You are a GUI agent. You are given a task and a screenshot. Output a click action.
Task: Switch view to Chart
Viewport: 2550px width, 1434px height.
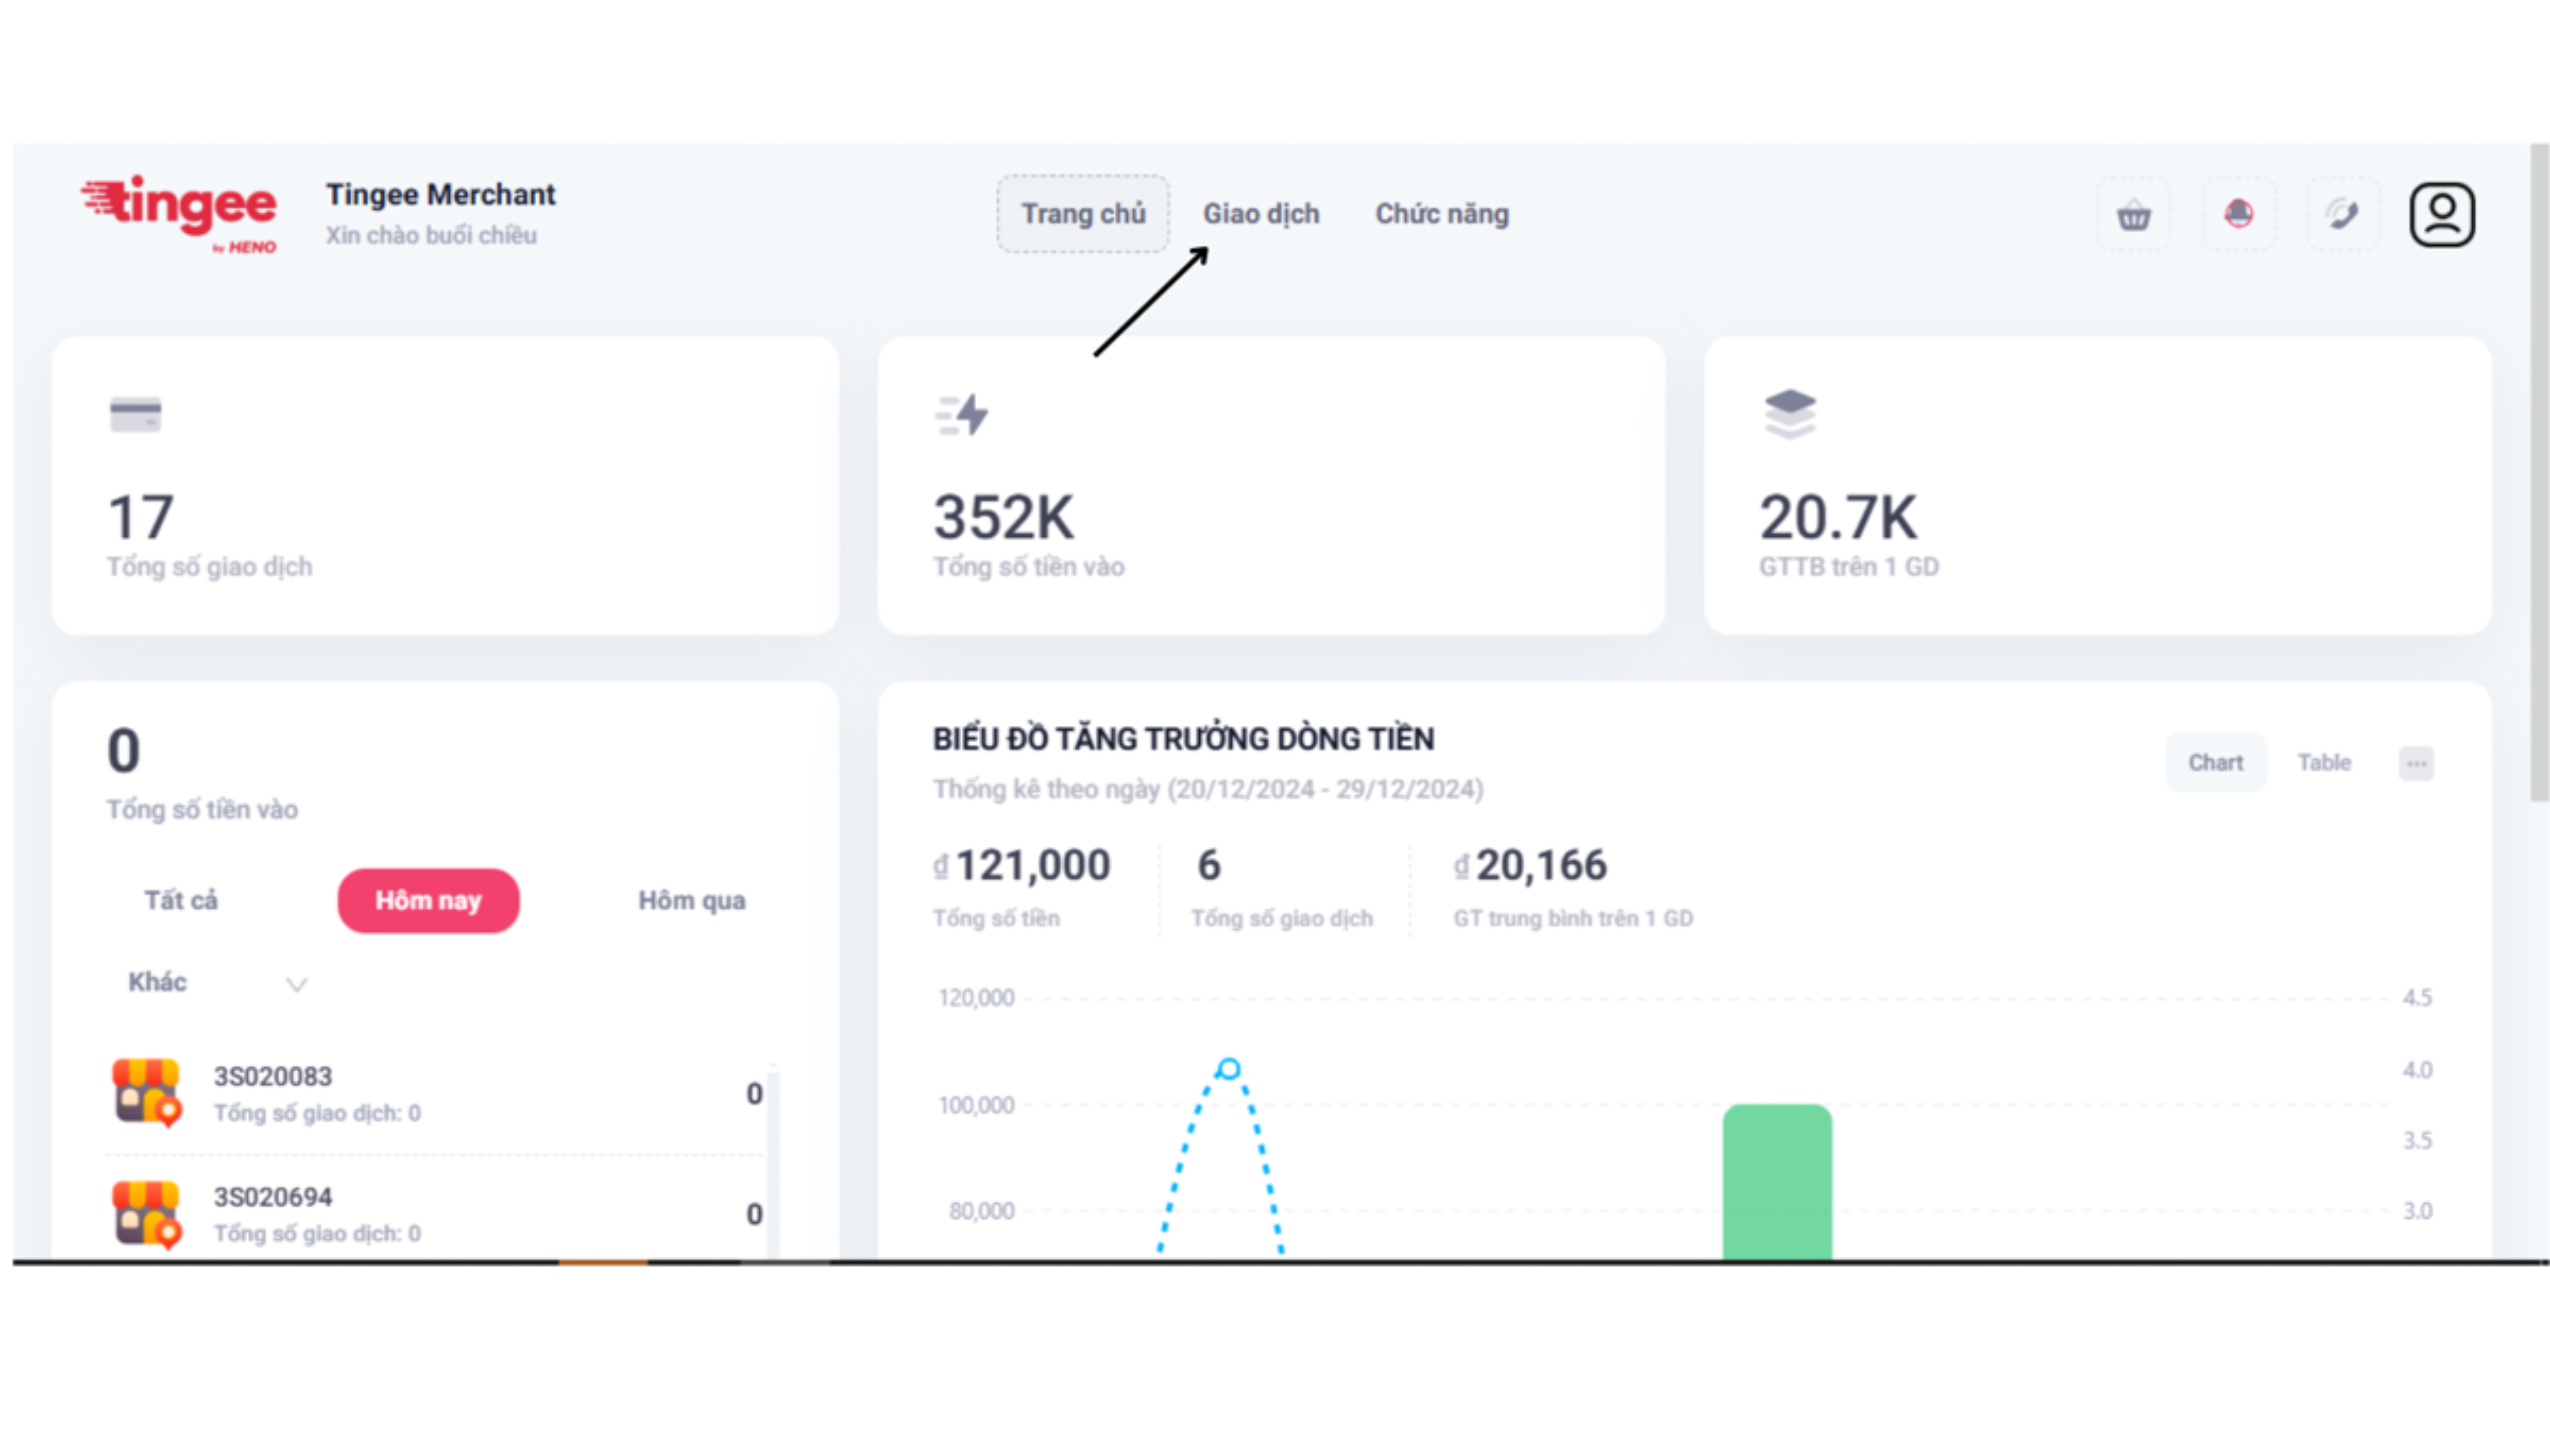click(2214, 762)
